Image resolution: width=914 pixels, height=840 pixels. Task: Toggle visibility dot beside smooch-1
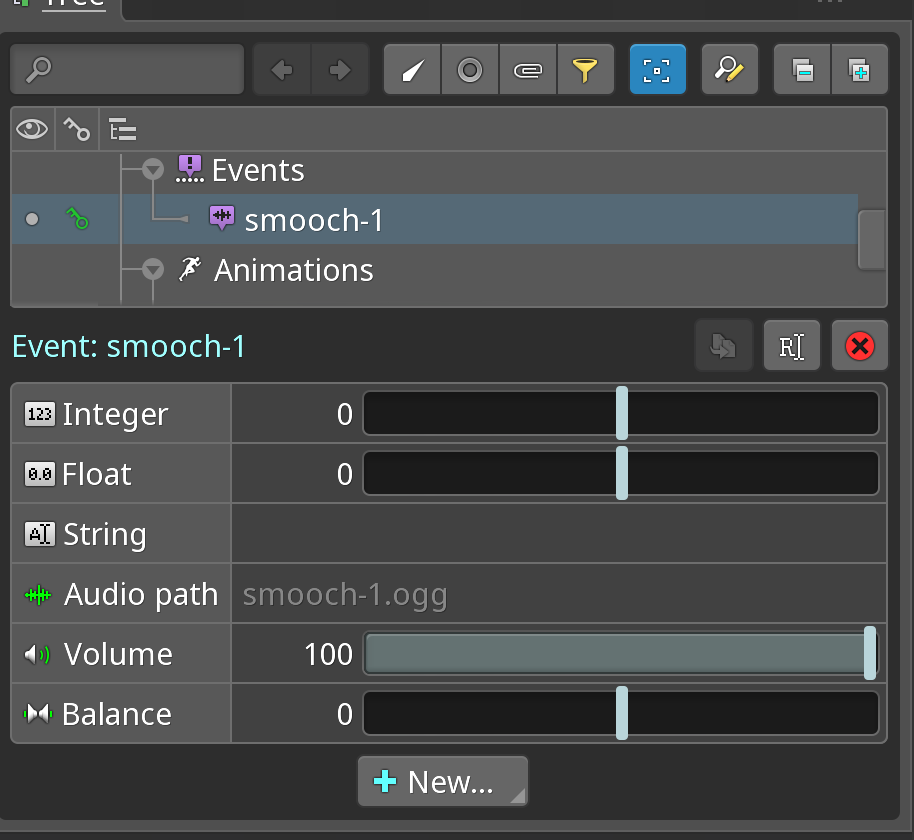click(x=31, y=219)
